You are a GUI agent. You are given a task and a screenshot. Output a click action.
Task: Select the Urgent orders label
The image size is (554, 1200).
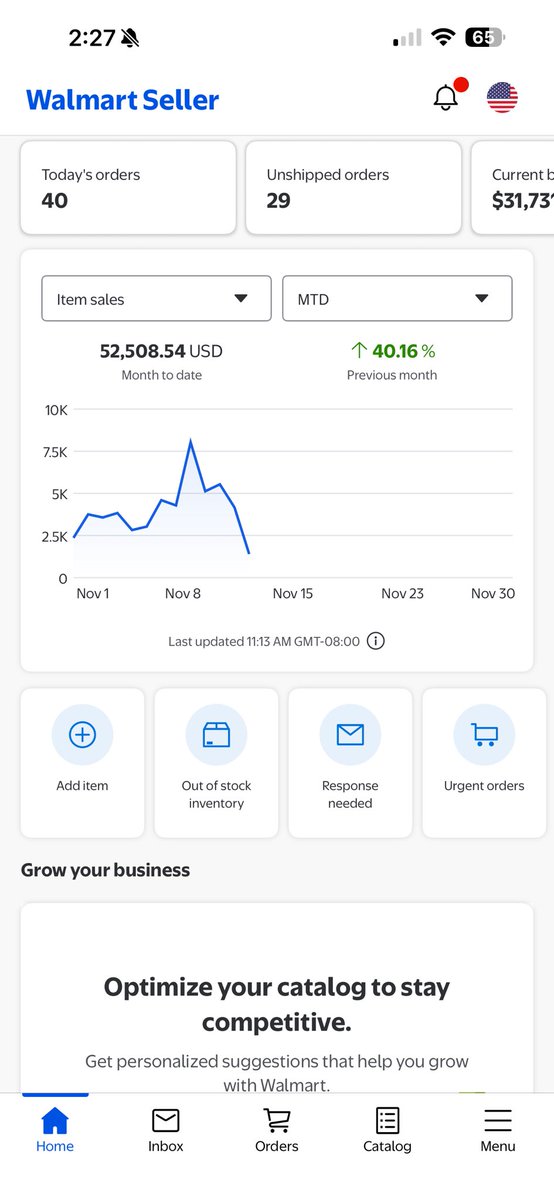click(x=484, y=786)
